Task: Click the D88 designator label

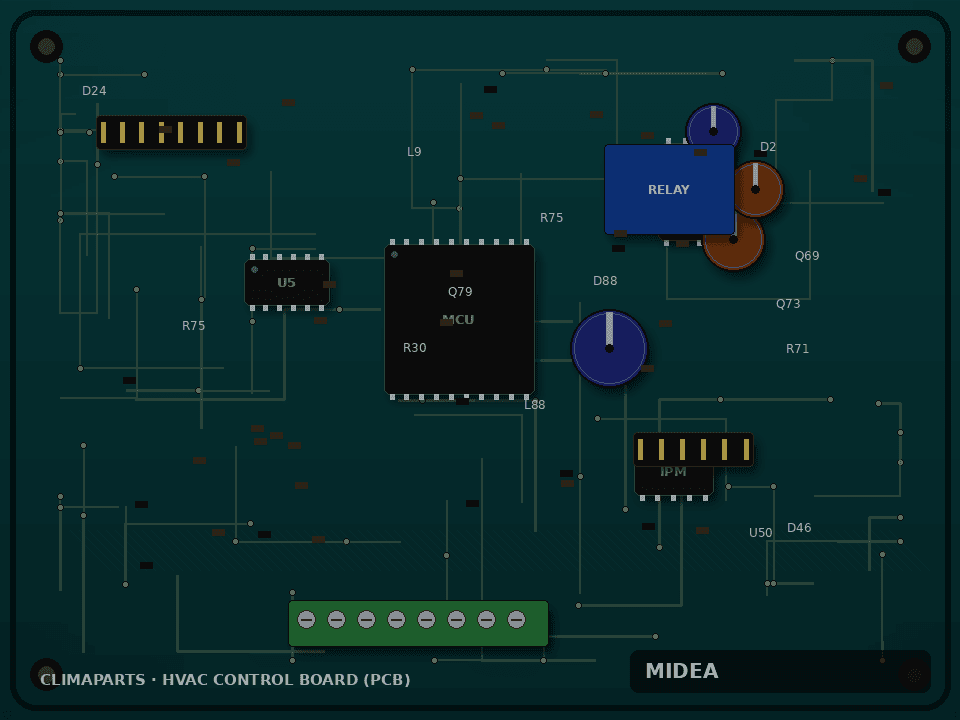Action: (605, 281)
